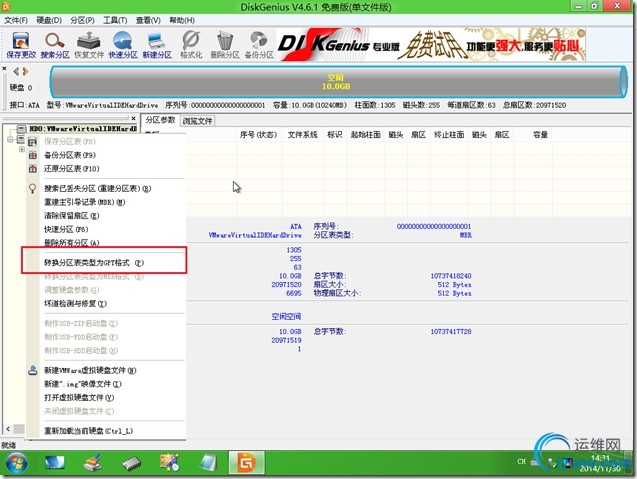
Task: Click the next disk right arrow
Action: tap(26, 72)
